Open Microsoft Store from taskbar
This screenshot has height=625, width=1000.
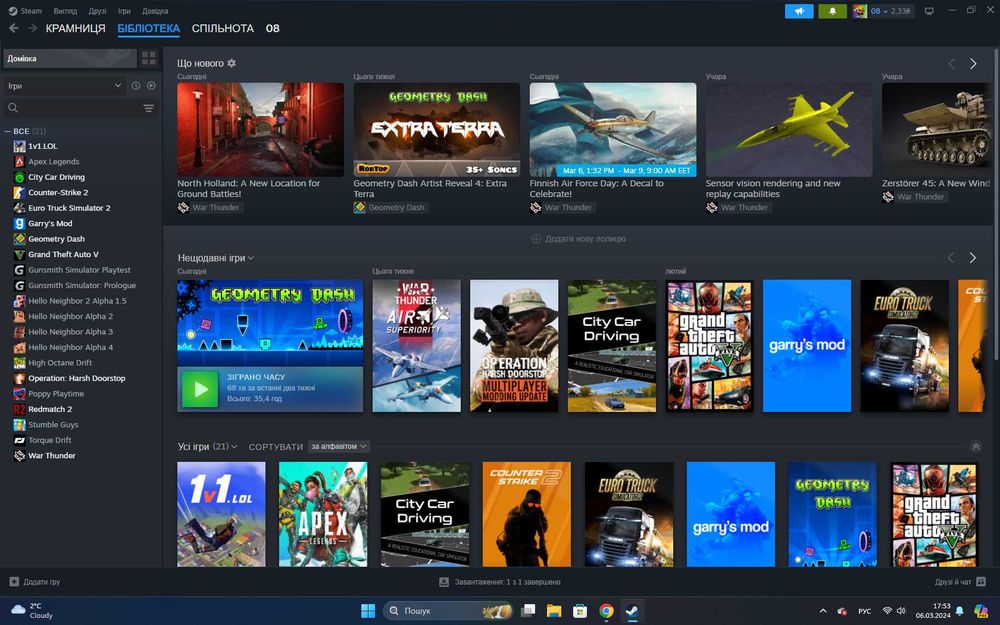coord(580,610)
